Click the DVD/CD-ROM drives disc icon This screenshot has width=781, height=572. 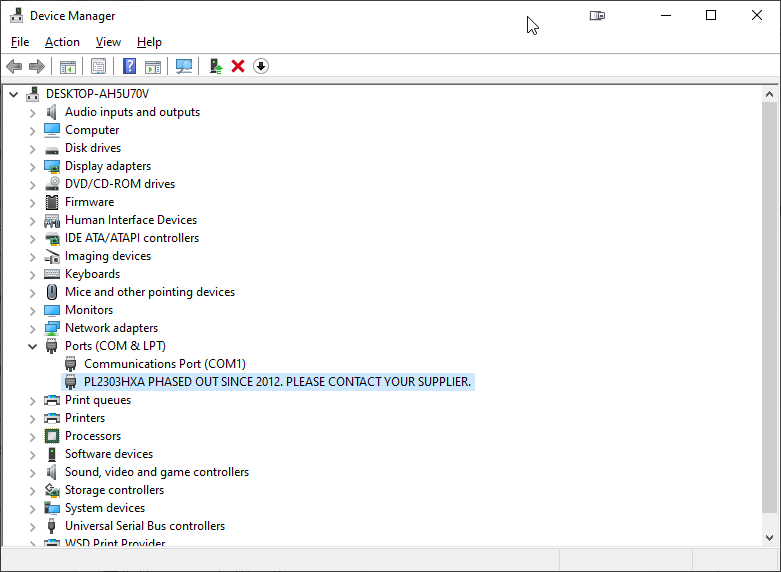pyautogui.click(x=52, y=184)
